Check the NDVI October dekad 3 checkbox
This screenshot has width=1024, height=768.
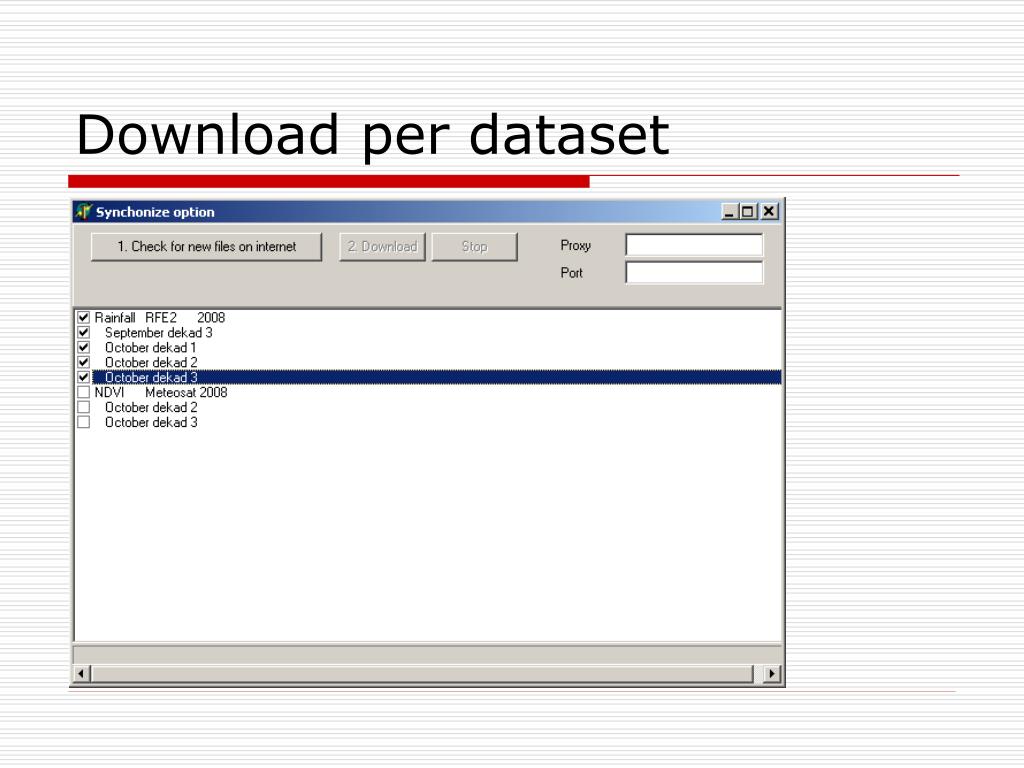[x=84, y=423]
